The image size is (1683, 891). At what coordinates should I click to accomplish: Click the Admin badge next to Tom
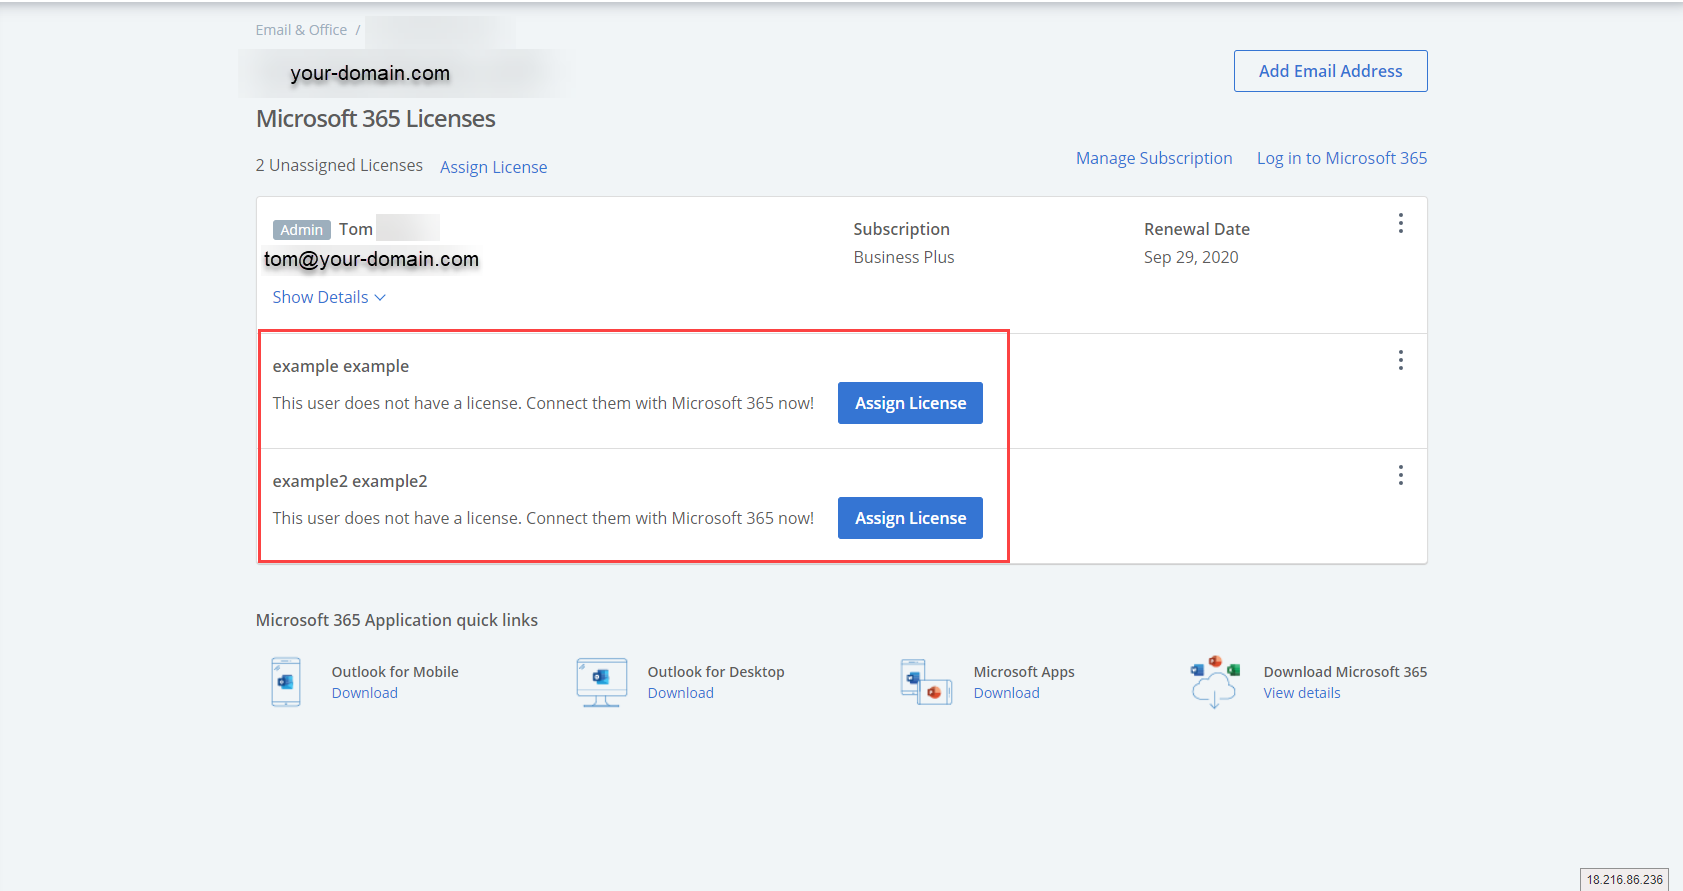click(301, 230)
